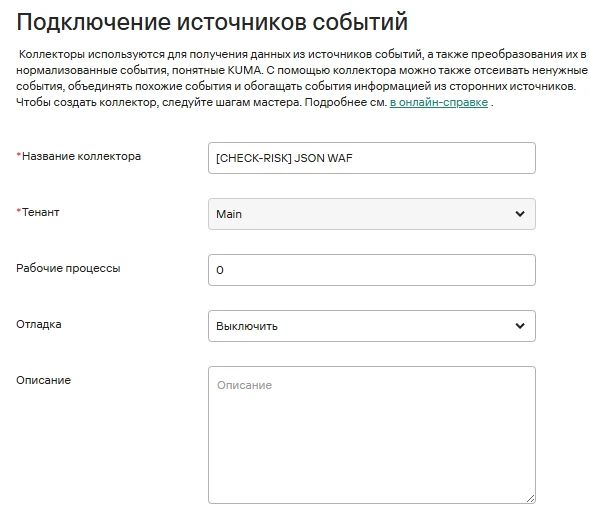
Task: Focus the «Название коллектора» input field
Action: tap(372, 158)
